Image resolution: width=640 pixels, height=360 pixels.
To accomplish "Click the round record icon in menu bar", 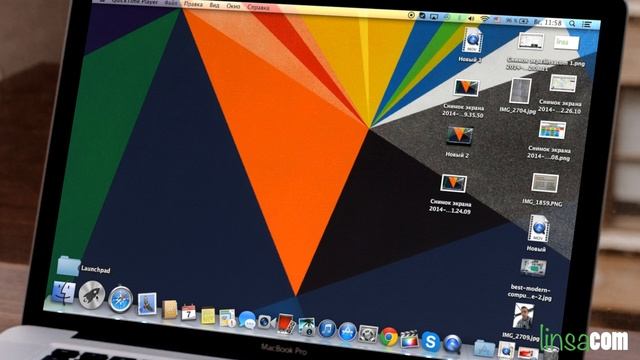I will click(411, 16).
